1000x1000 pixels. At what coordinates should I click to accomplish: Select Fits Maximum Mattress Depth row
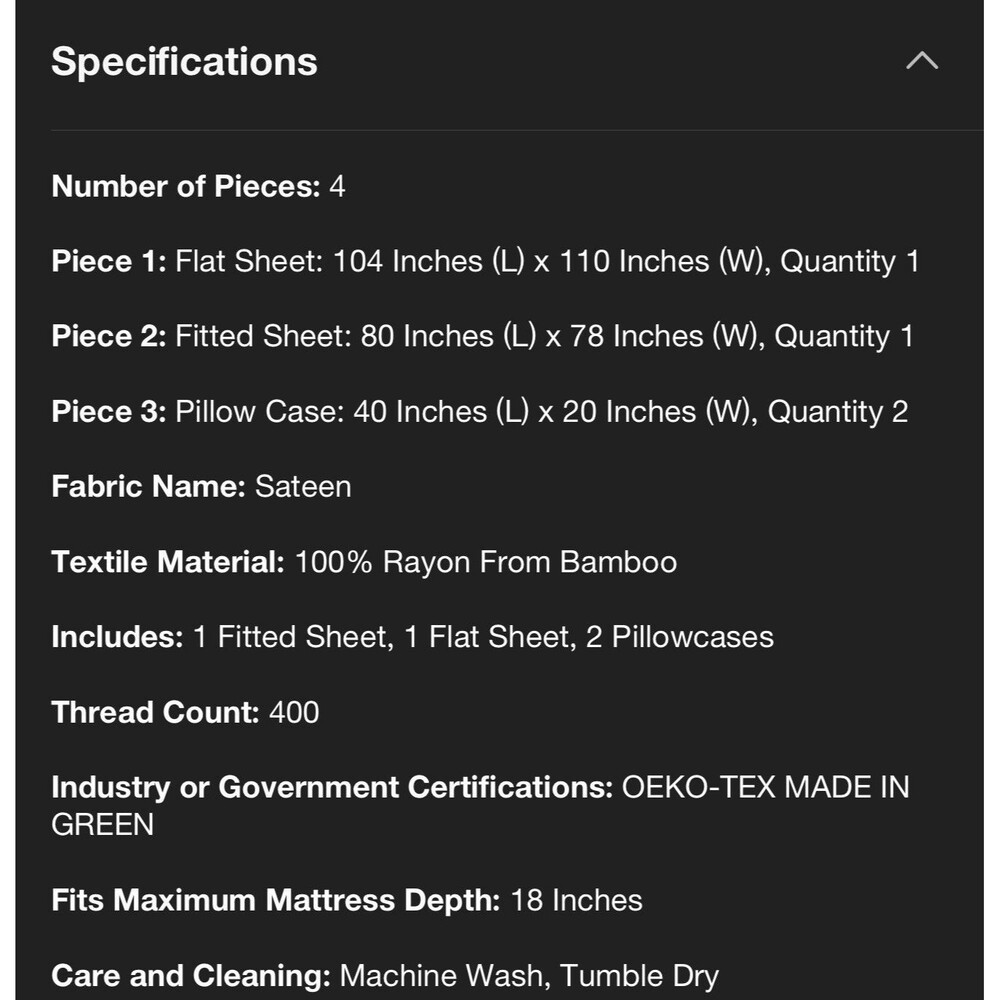(347, 901)
